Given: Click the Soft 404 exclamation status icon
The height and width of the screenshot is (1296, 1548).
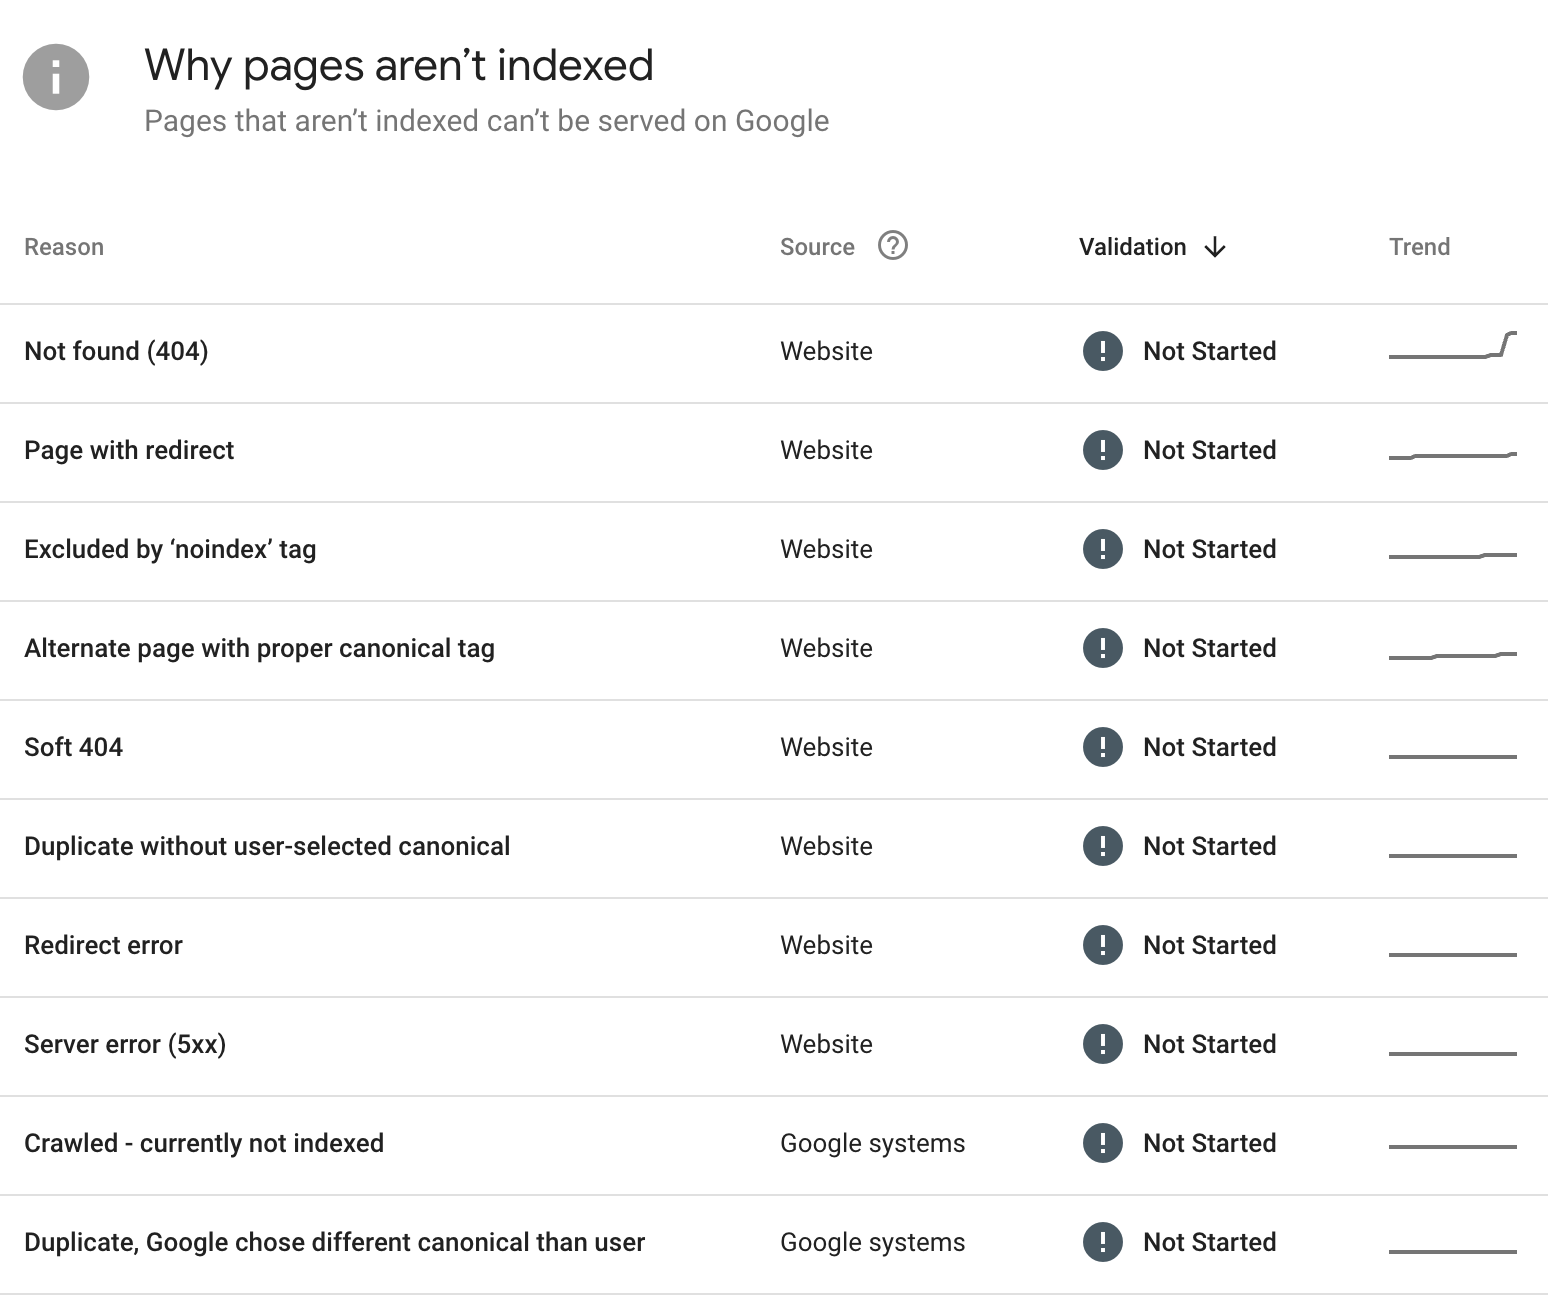Looking at the screenshot, I should pyautogui.click(x=1102, y=747).
